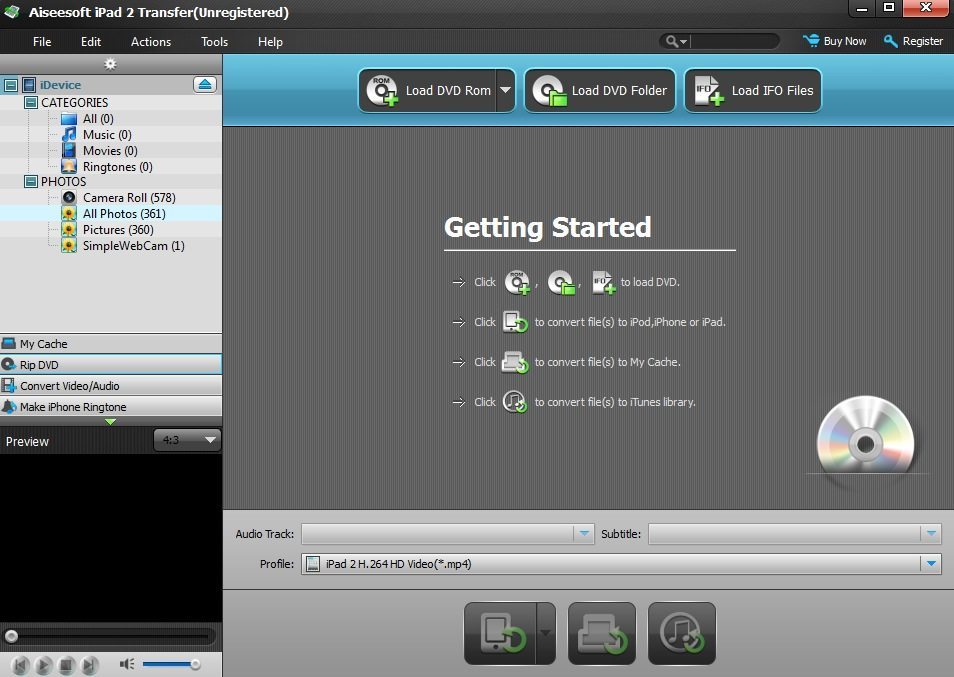The width and height of the screenshot is (954, 677).
Task: Click the Buy Now cart link
Action: [x=835, y=41]
